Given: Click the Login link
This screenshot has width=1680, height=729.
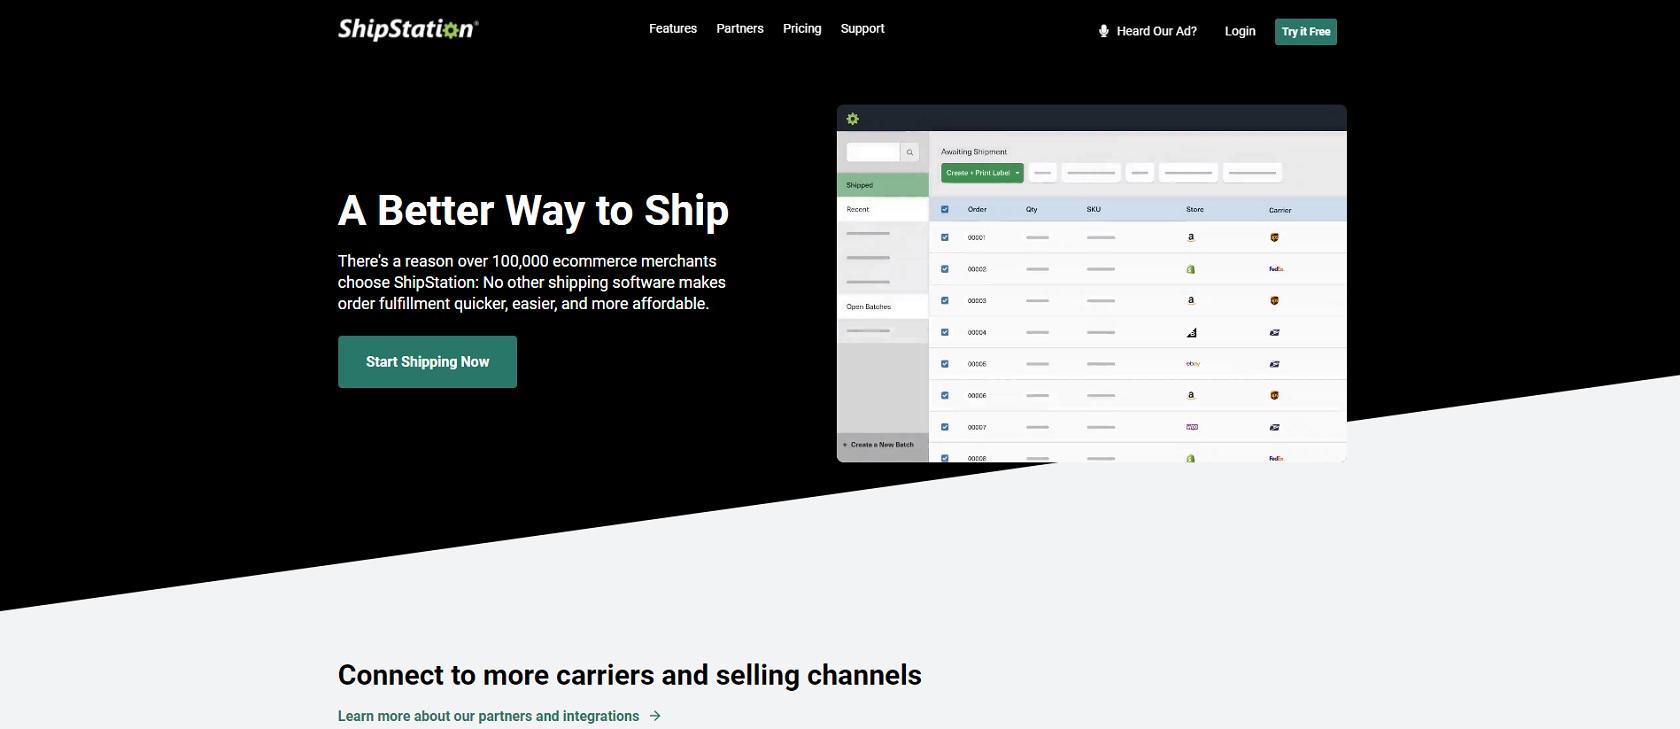Looking at the screenshot, I should 1240,31.
